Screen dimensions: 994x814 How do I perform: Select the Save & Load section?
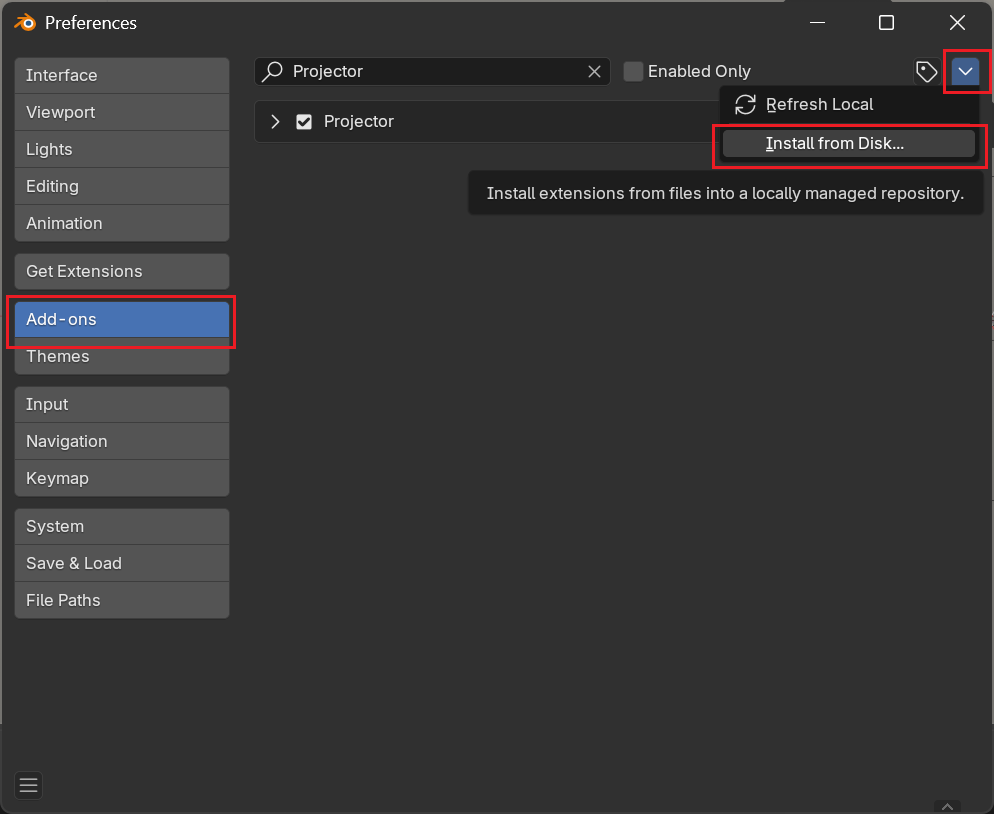(122, 563)
